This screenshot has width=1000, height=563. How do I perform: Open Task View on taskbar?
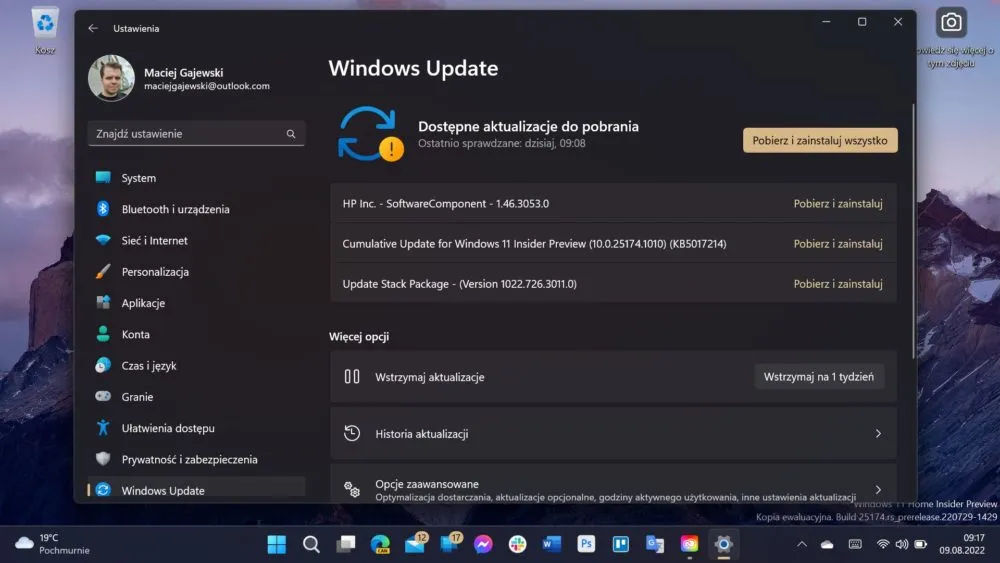tap(346, 544)
